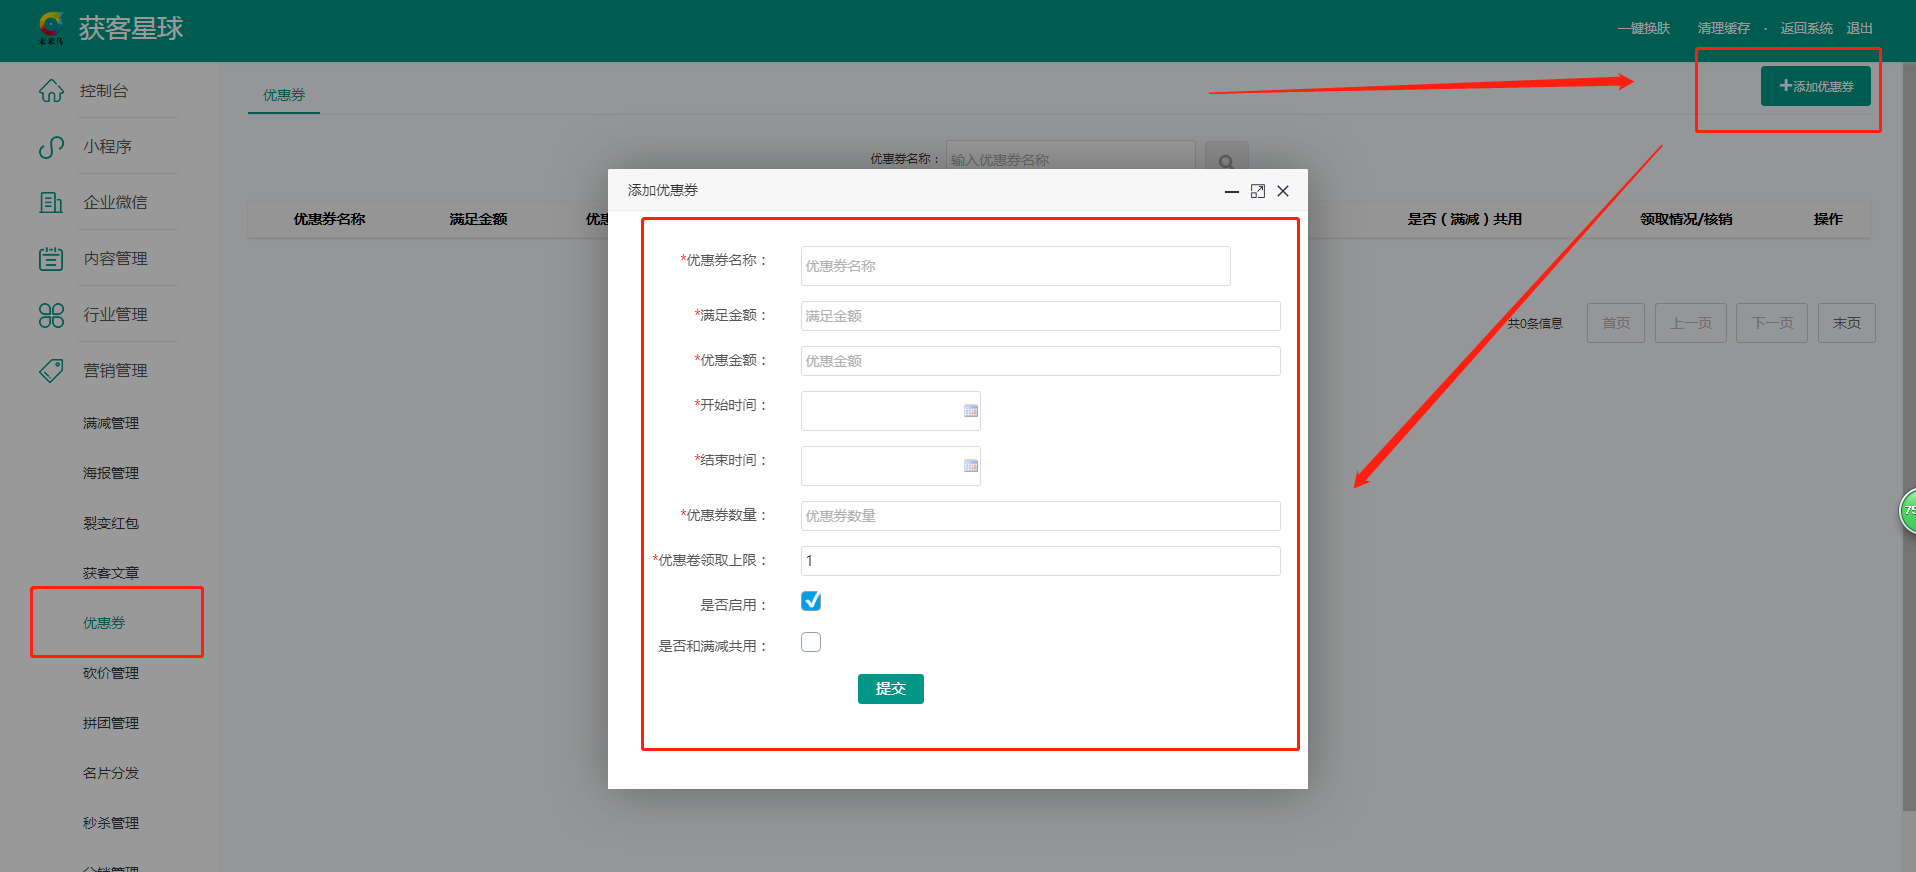Open the 开始时间 calendar picker
This screenshot has width=1916, height=872.
click(970, 411)
